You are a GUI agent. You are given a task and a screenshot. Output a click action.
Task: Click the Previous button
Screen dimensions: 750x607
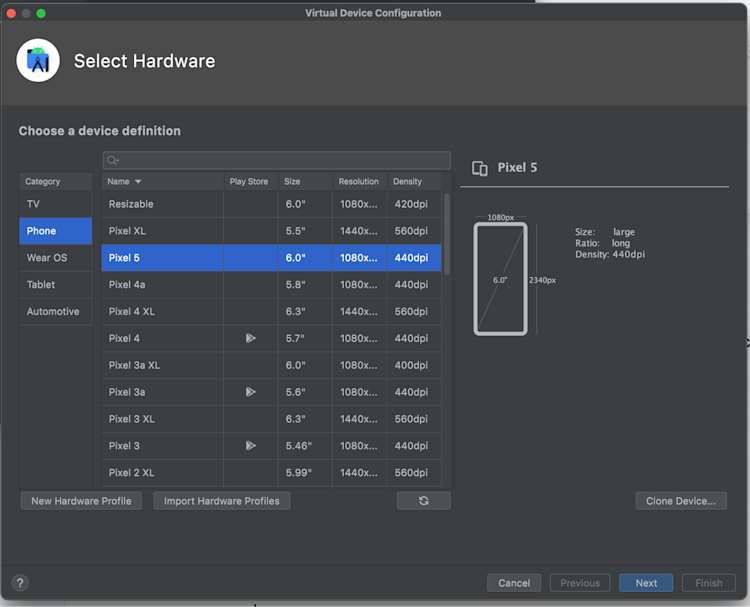tap(580, 583)
